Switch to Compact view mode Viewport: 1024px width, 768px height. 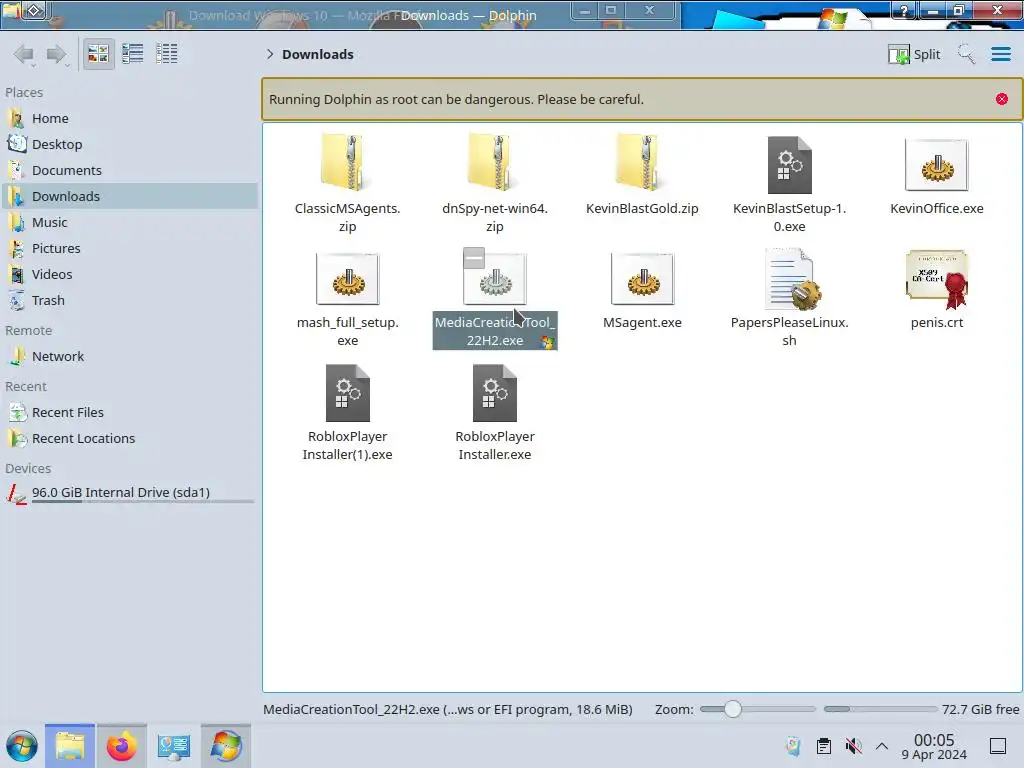point(133,54)
